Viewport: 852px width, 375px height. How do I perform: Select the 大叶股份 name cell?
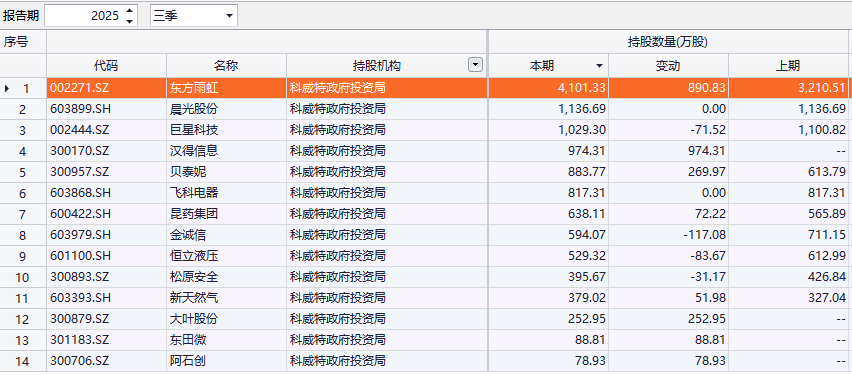(x=226, y=319)
